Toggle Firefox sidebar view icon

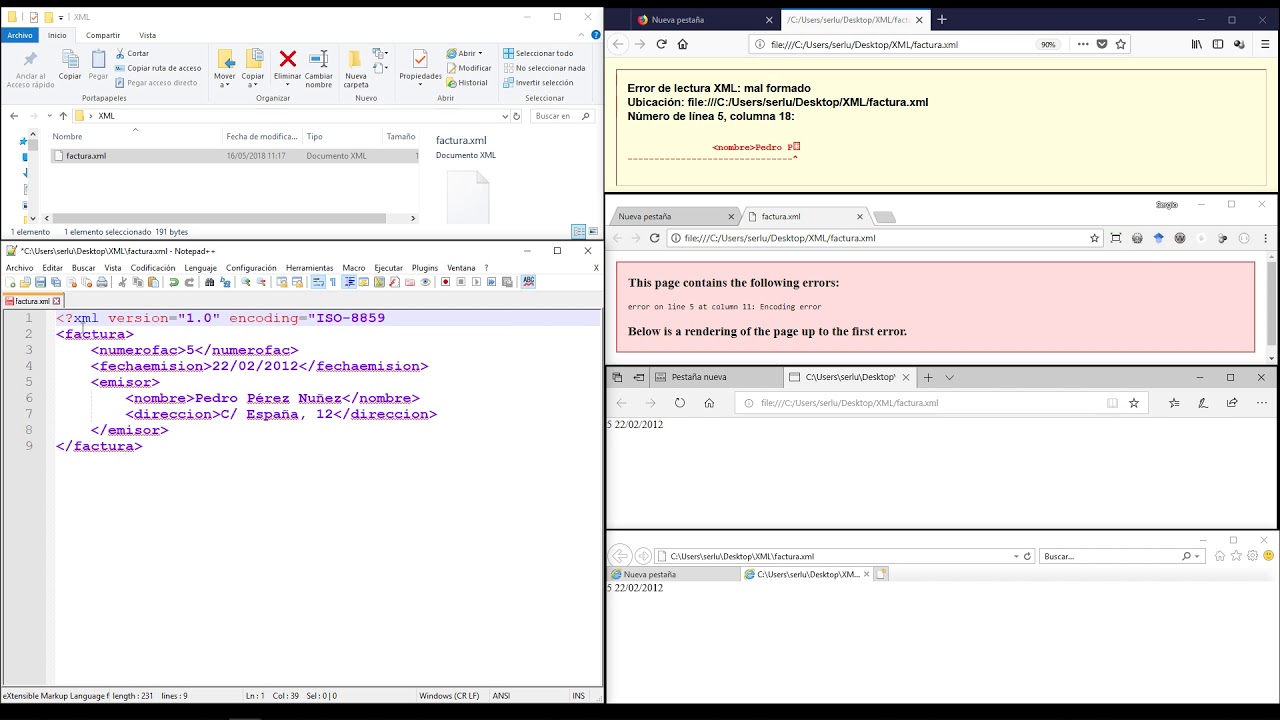point(1218,44)
